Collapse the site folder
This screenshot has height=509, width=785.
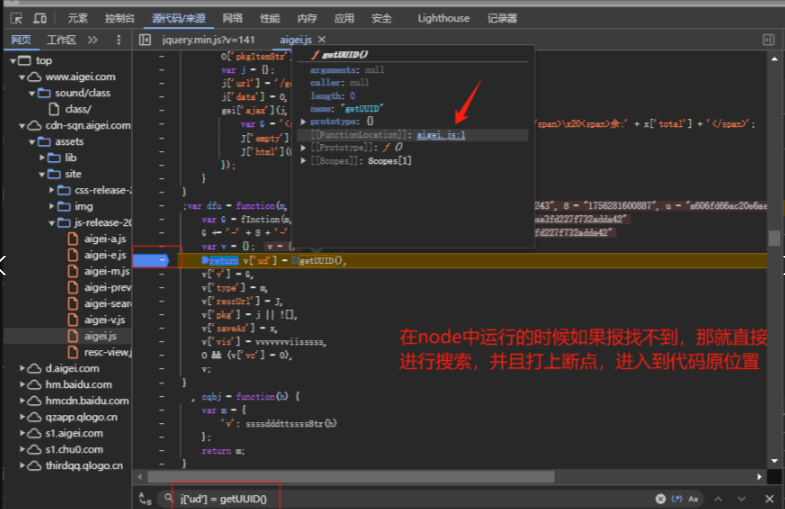42,174
